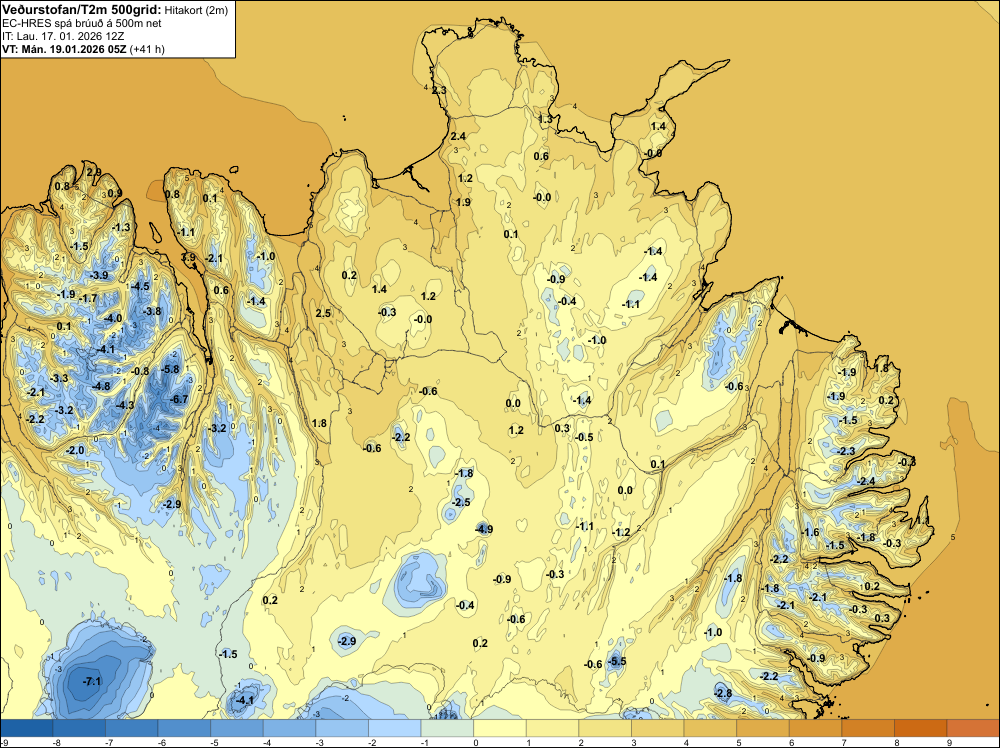Click the map title "Veðurstofan/T2m 500grid:"

tap(82, 10)
